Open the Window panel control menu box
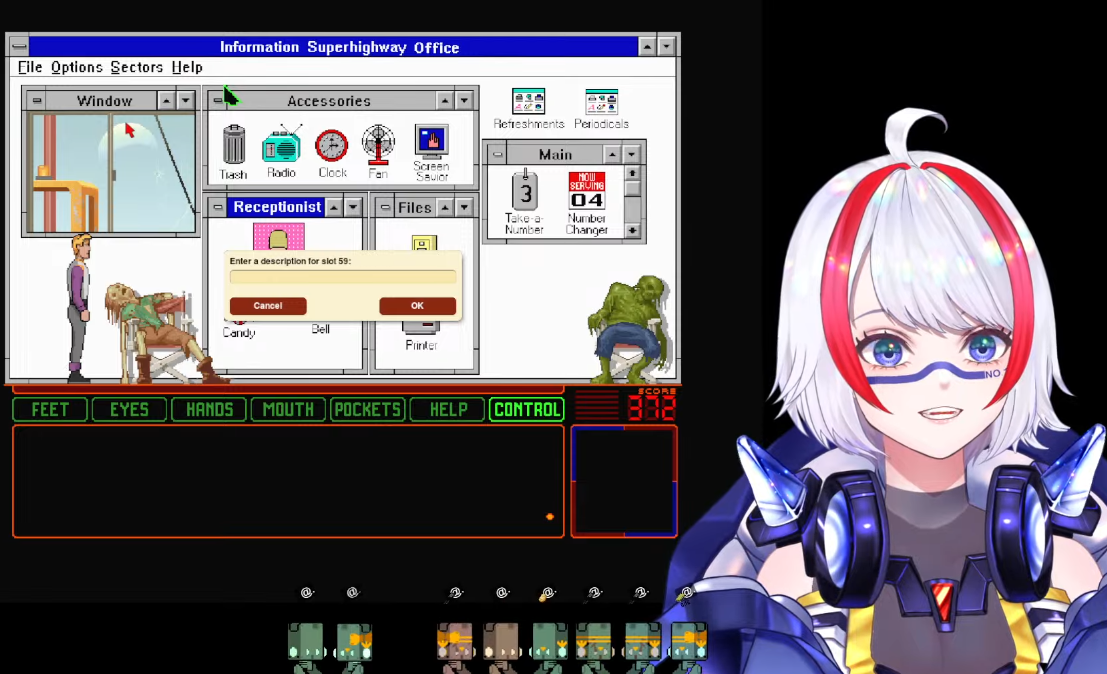The width and height of the screenshot is (1107, 674). pos(37,100)
